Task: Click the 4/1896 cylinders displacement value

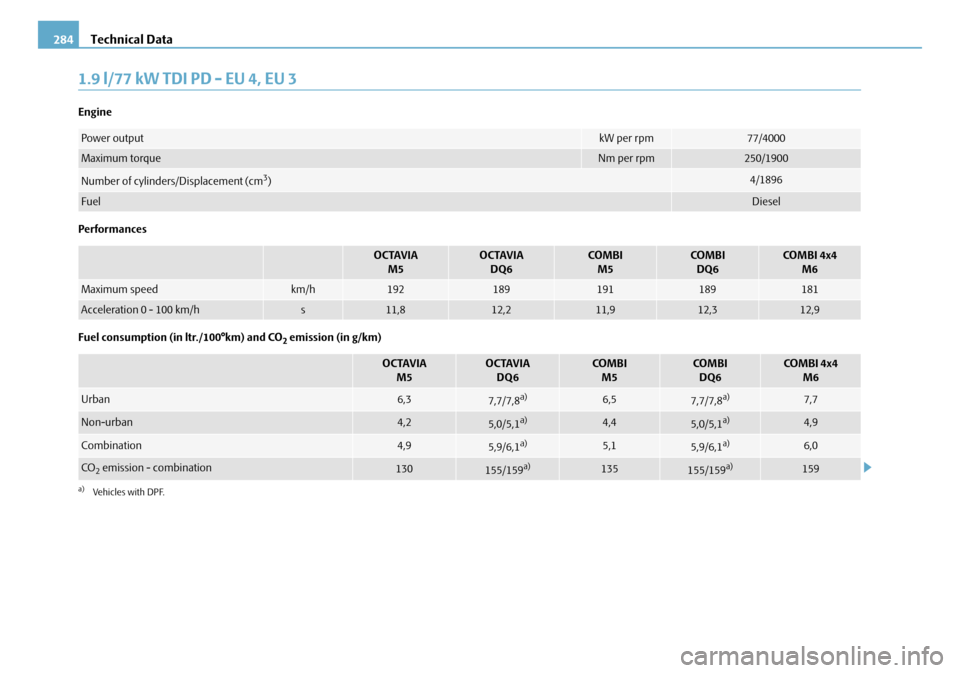Action: pyautogui.click(x=765, y=180)
